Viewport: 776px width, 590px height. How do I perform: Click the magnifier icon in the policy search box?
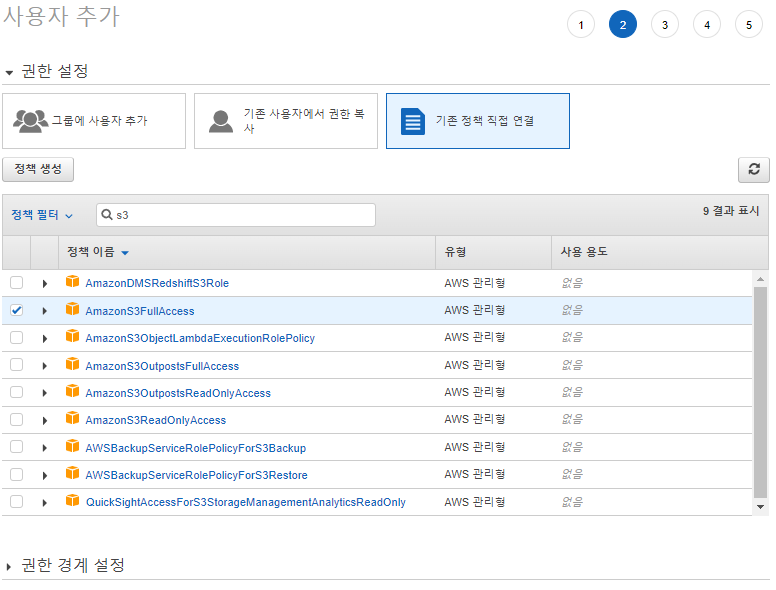tap(107, 215)
